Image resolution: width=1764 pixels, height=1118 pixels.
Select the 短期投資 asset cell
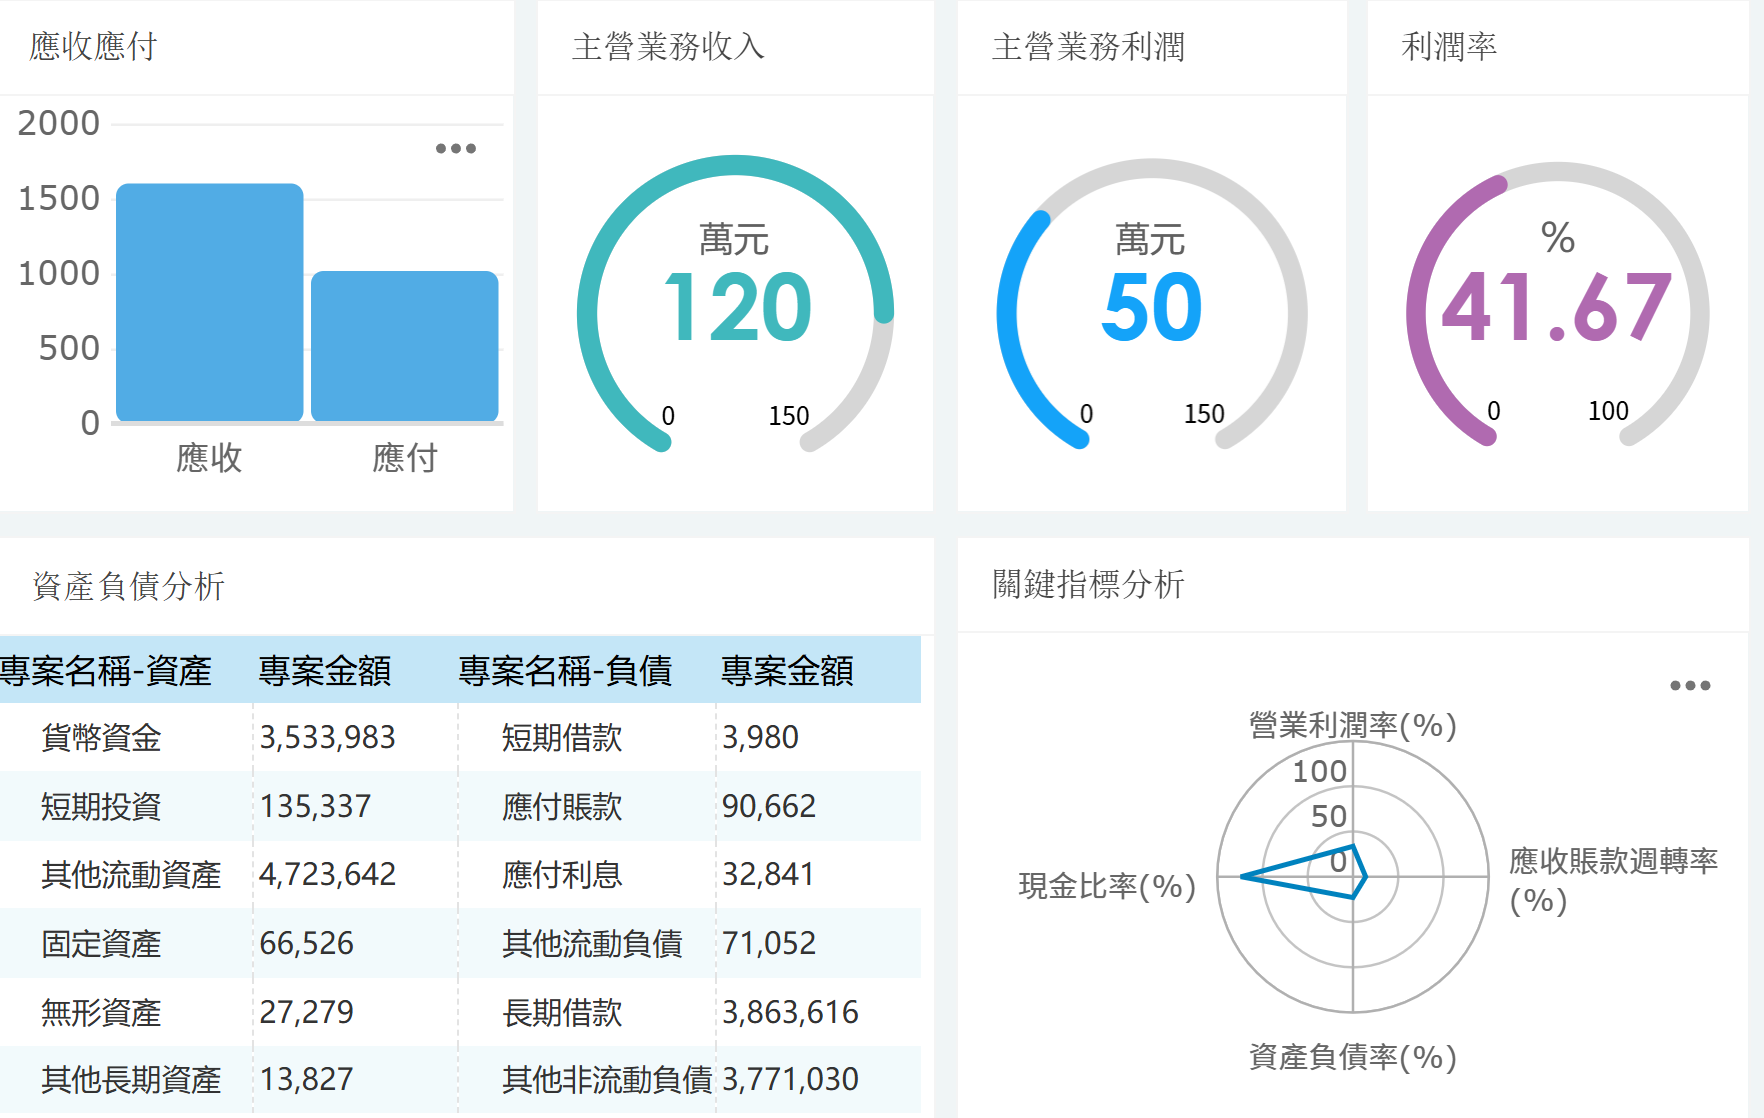pos(101,806)
